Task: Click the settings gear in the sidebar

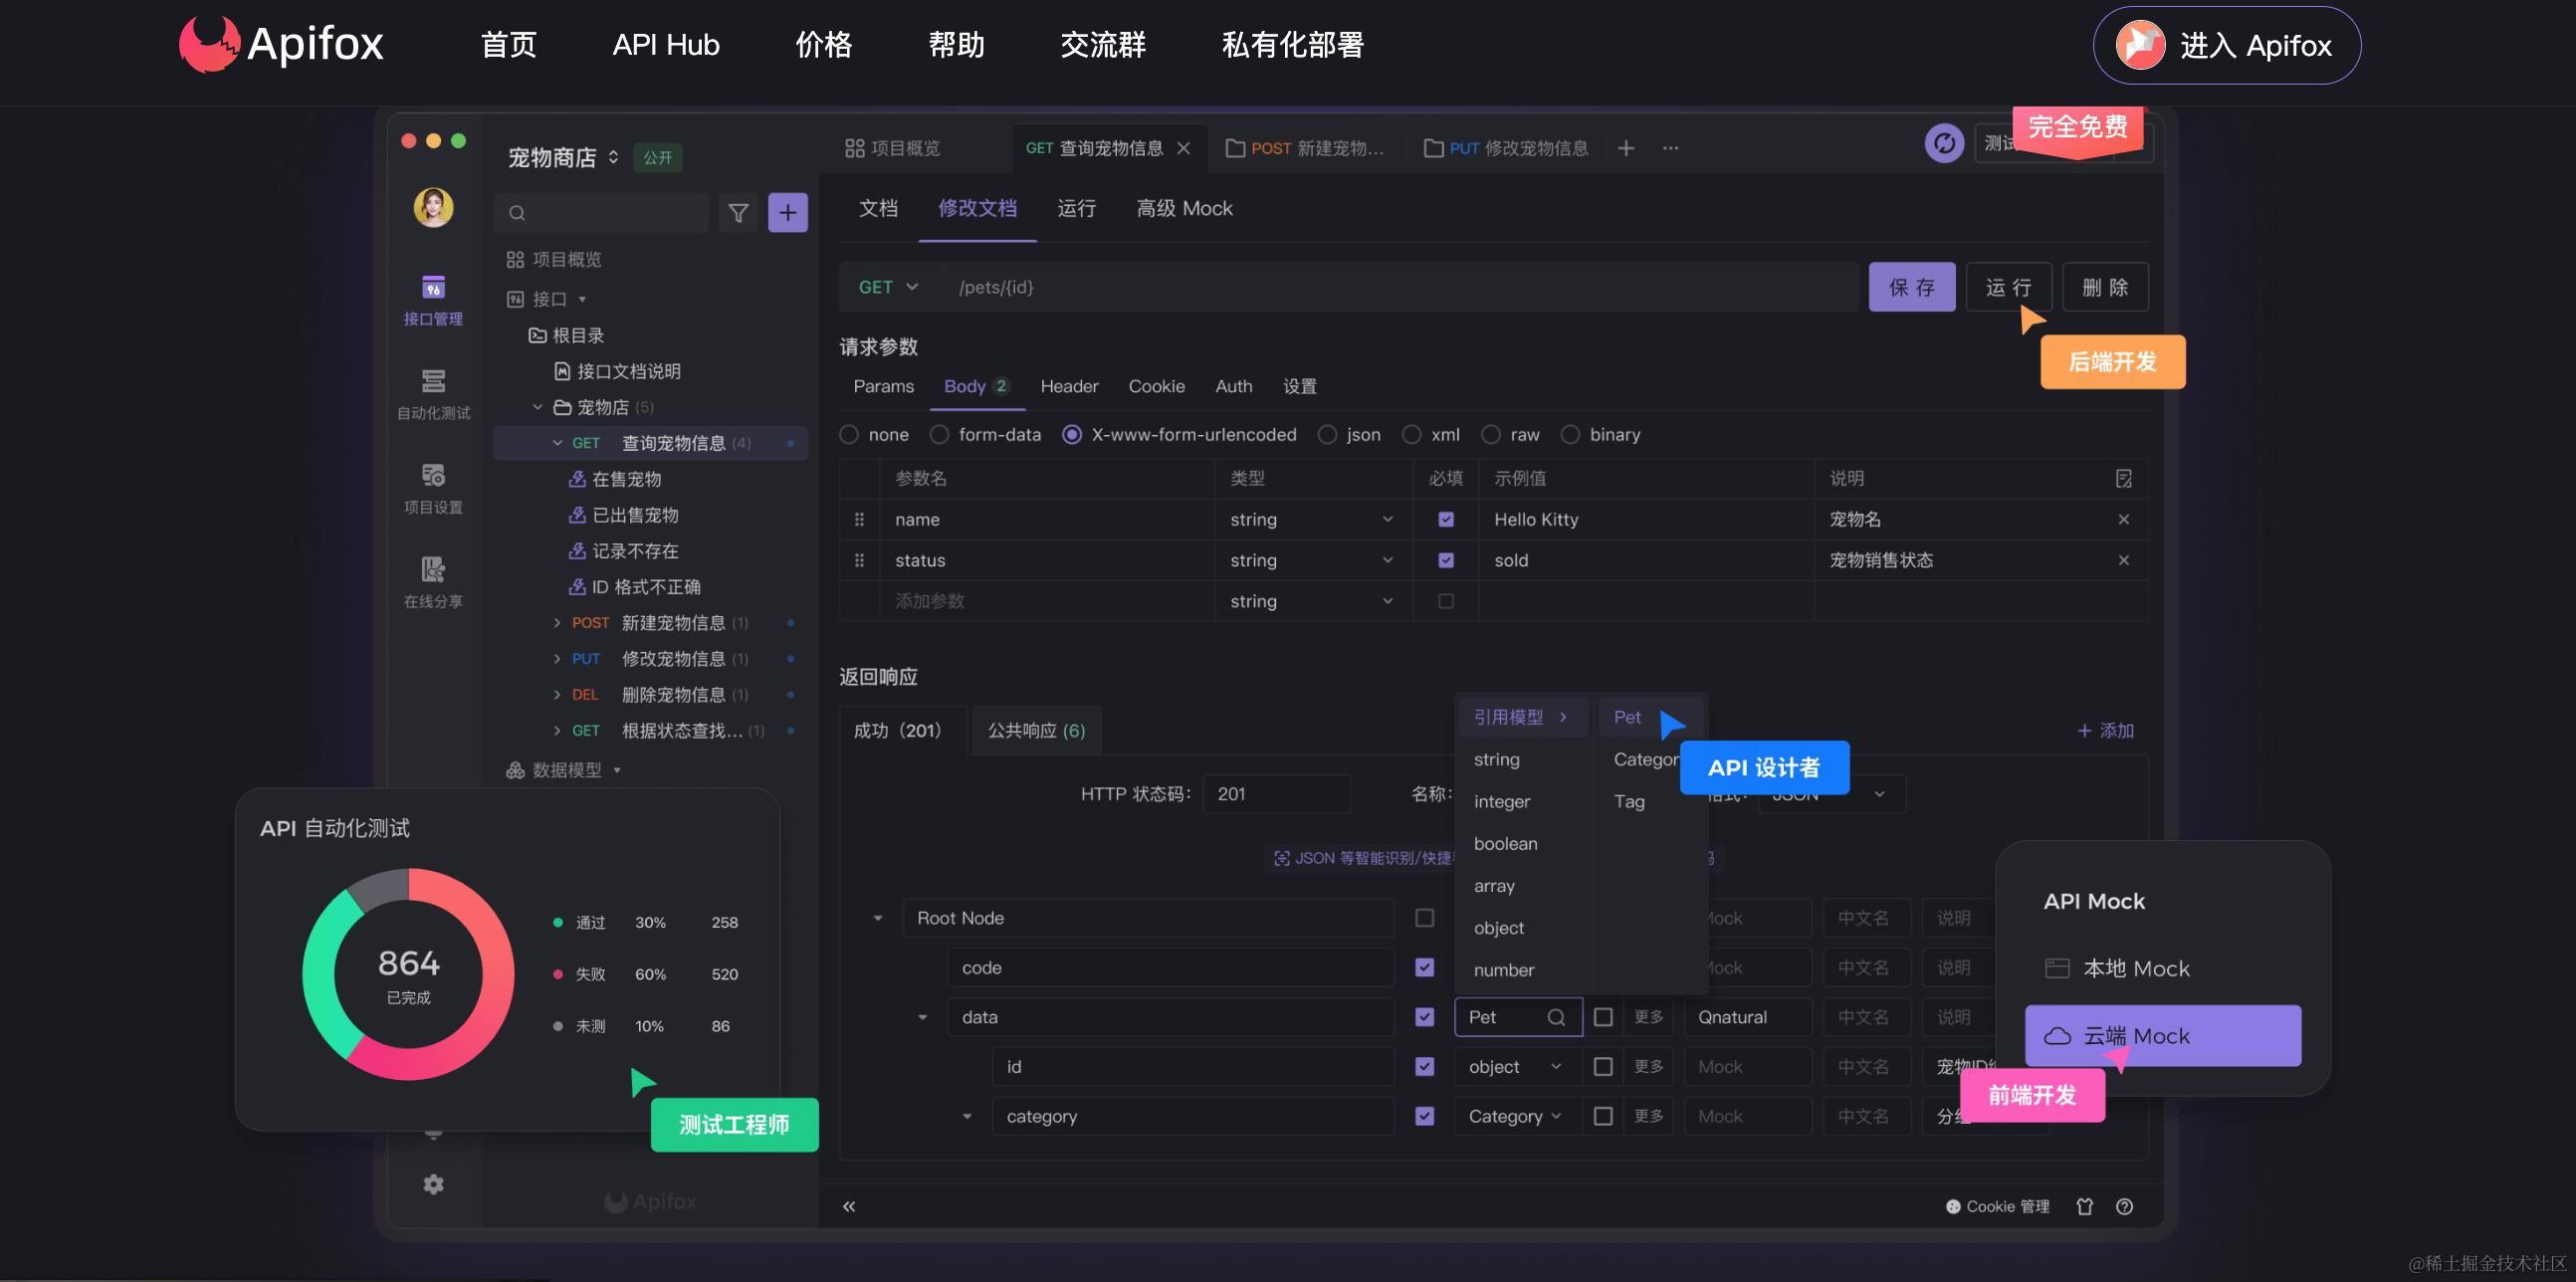Action: coord(433,1184)
